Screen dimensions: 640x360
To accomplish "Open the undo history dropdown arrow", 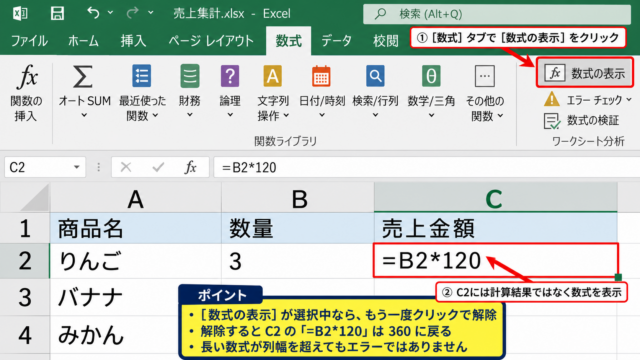I will coord(110,13).
